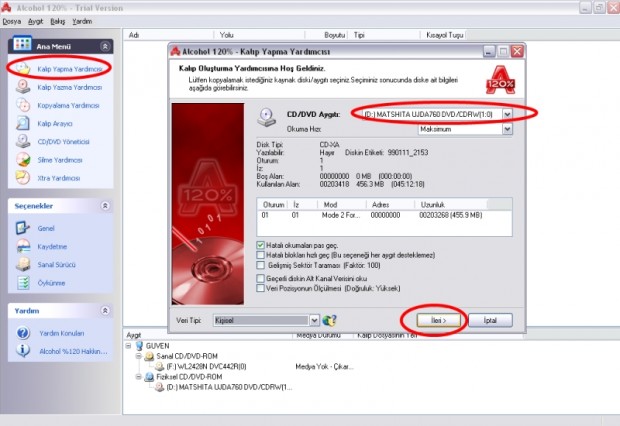
Task: Open Öykünme settings link
Action: [51, 283]
